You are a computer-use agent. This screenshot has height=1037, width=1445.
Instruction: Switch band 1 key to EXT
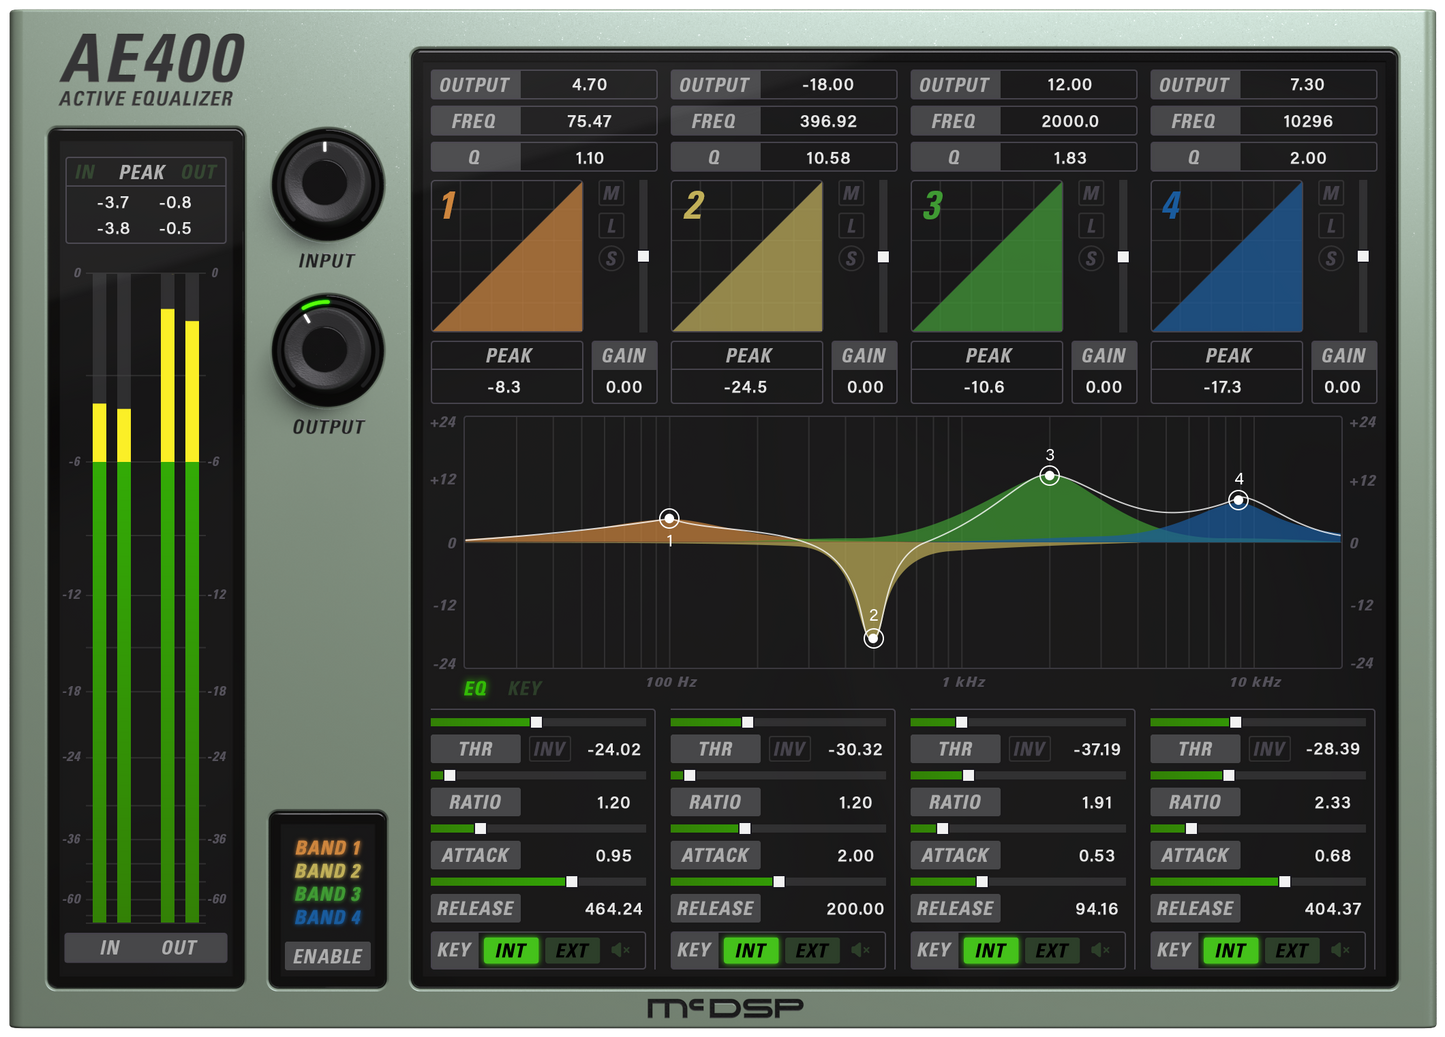572,950
